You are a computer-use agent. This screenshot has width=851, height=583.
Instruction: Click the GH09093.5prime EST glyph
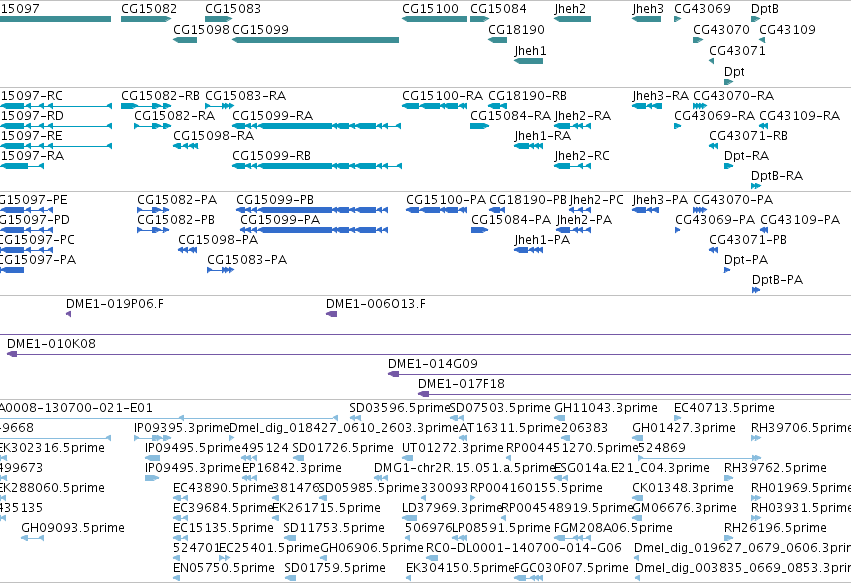33,538
